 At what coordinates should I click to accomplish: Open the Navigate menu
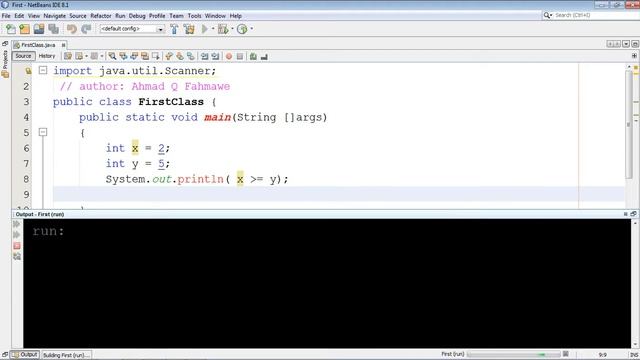(x=55, y=16)
